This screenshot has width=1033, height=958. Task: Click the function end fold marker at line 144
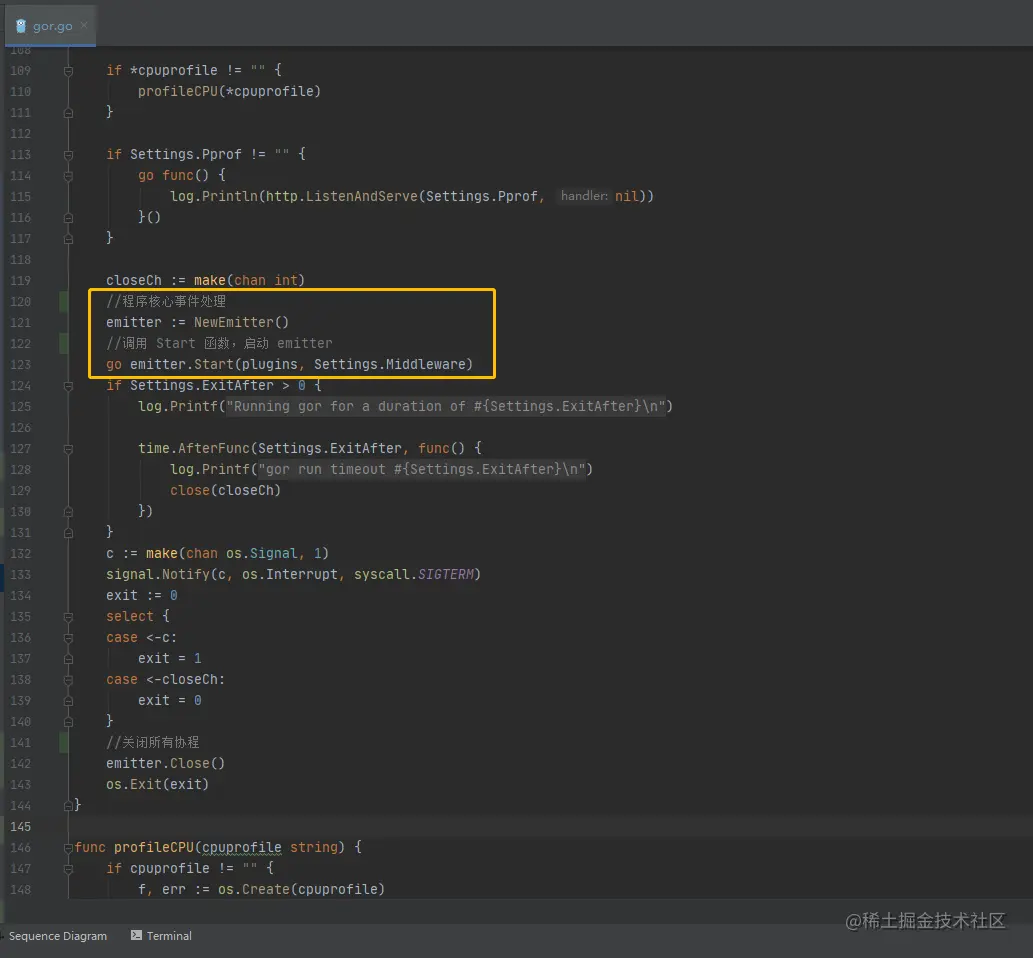[68, 806]
